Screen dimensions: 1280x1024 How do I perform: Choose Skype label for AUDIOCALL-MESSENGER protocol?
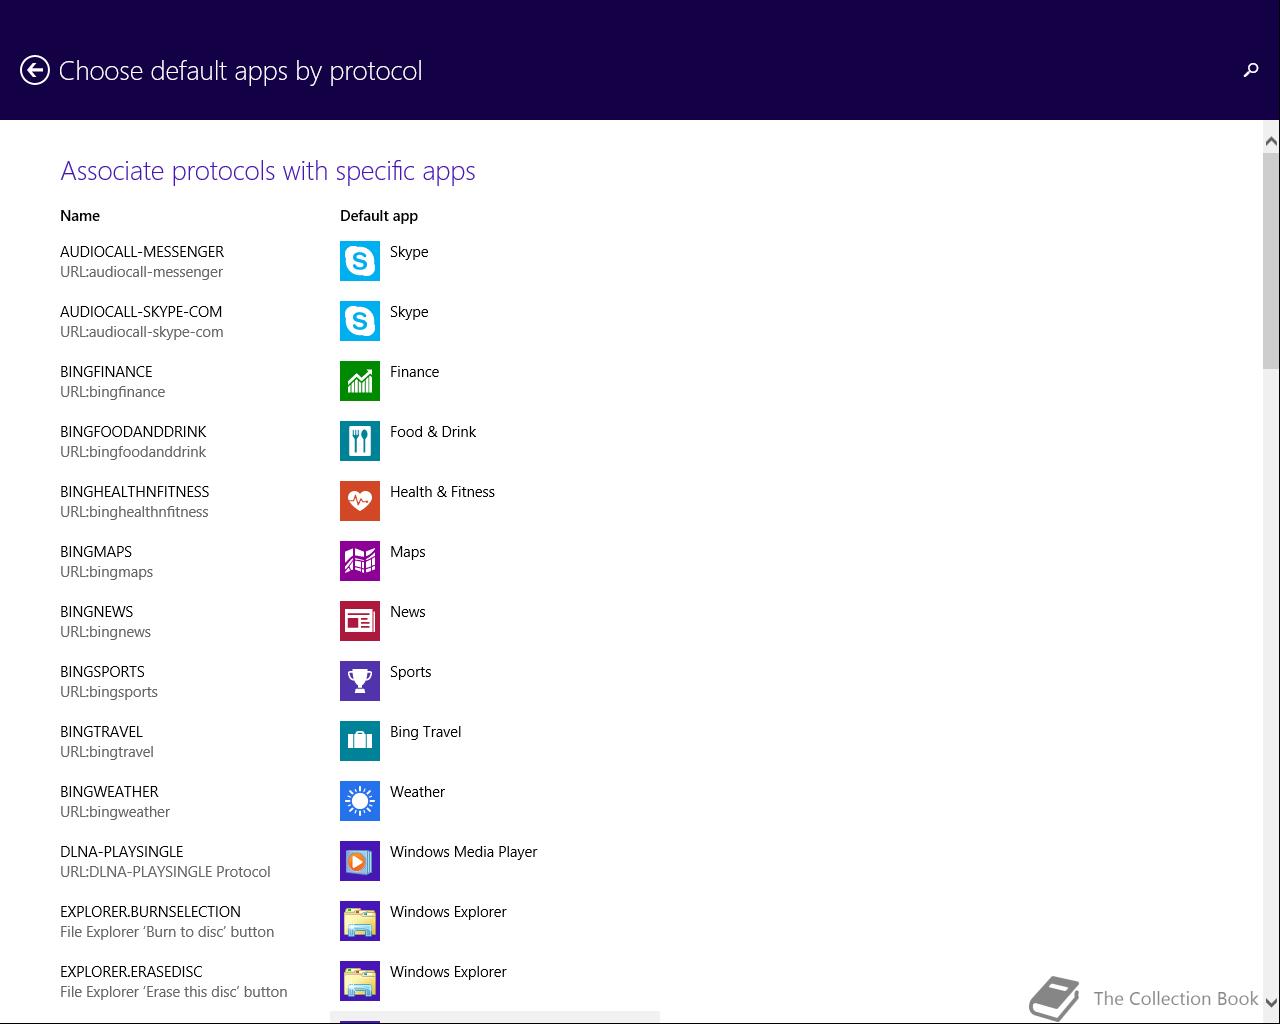click(x=409, y=252)
